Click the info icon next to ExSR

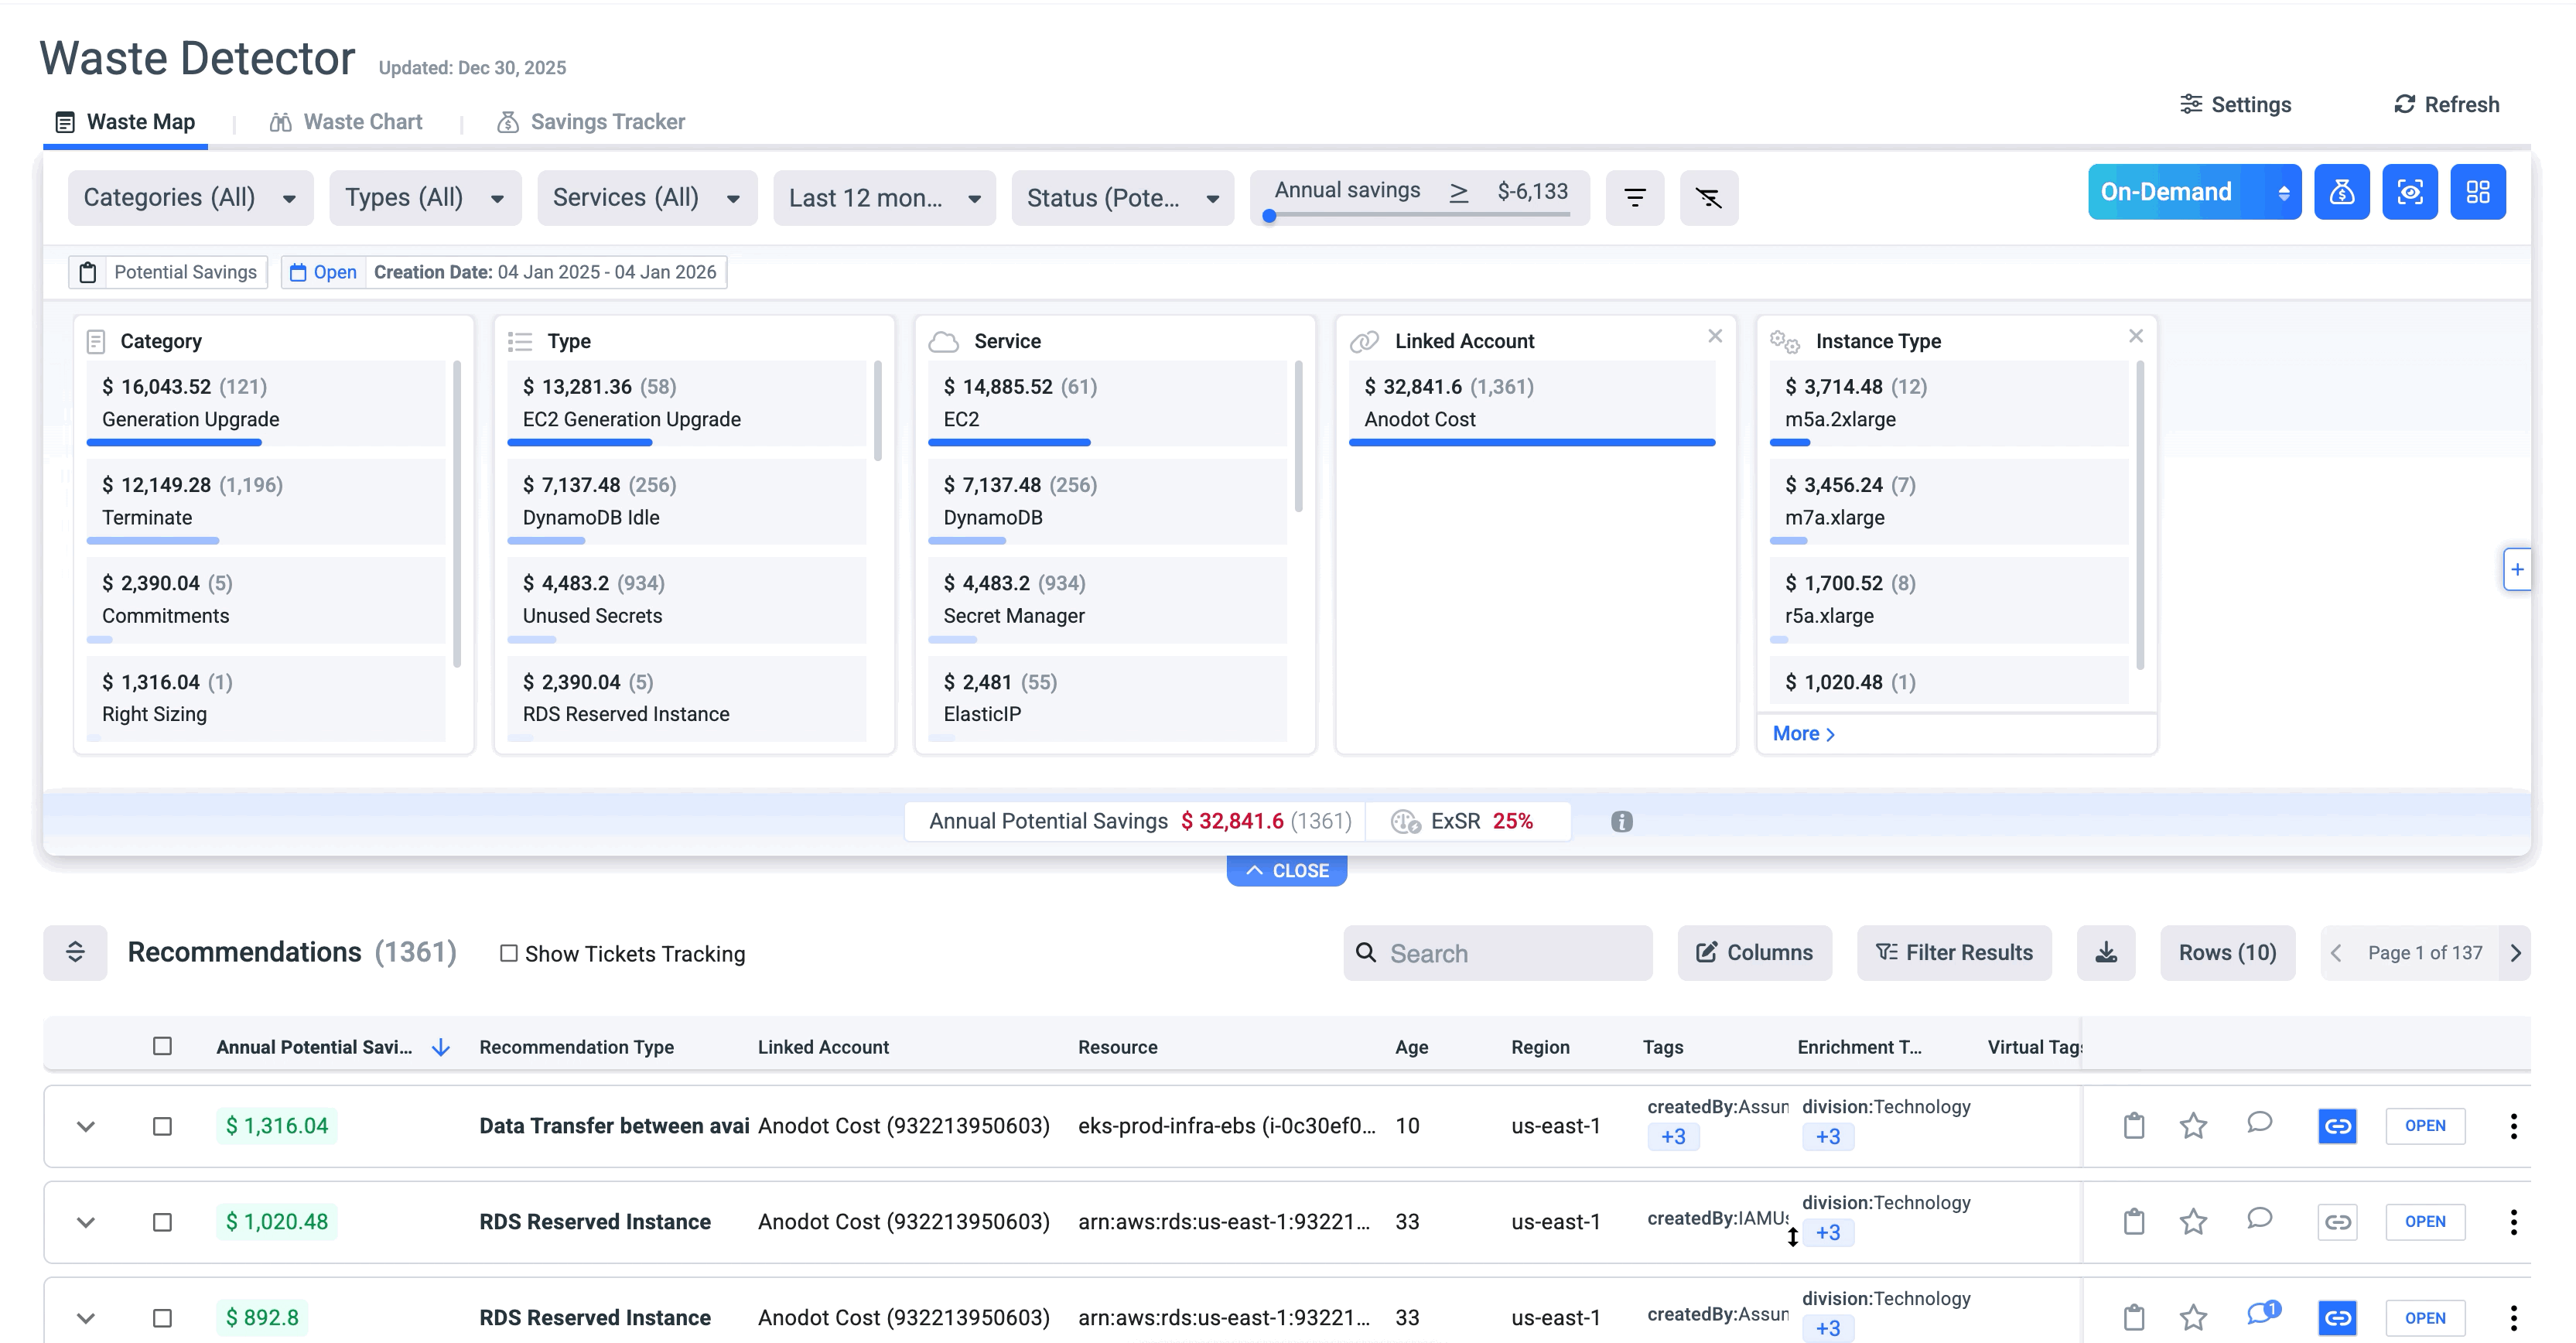[1621, 821]
